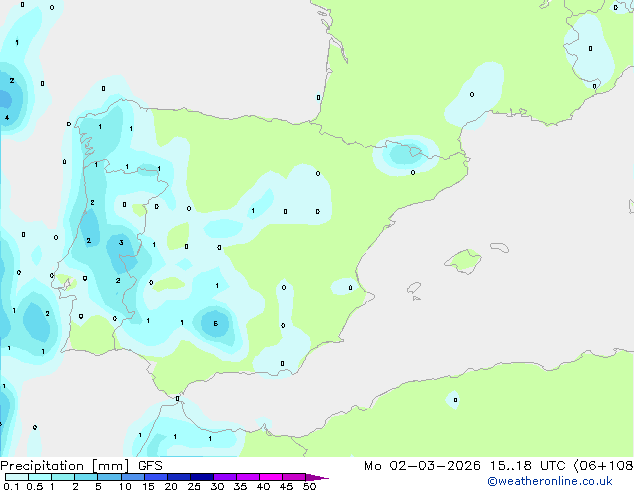The image size is (634, 490).
Task: Click the '25' legend scale label
Action: (x=194, y=486)
